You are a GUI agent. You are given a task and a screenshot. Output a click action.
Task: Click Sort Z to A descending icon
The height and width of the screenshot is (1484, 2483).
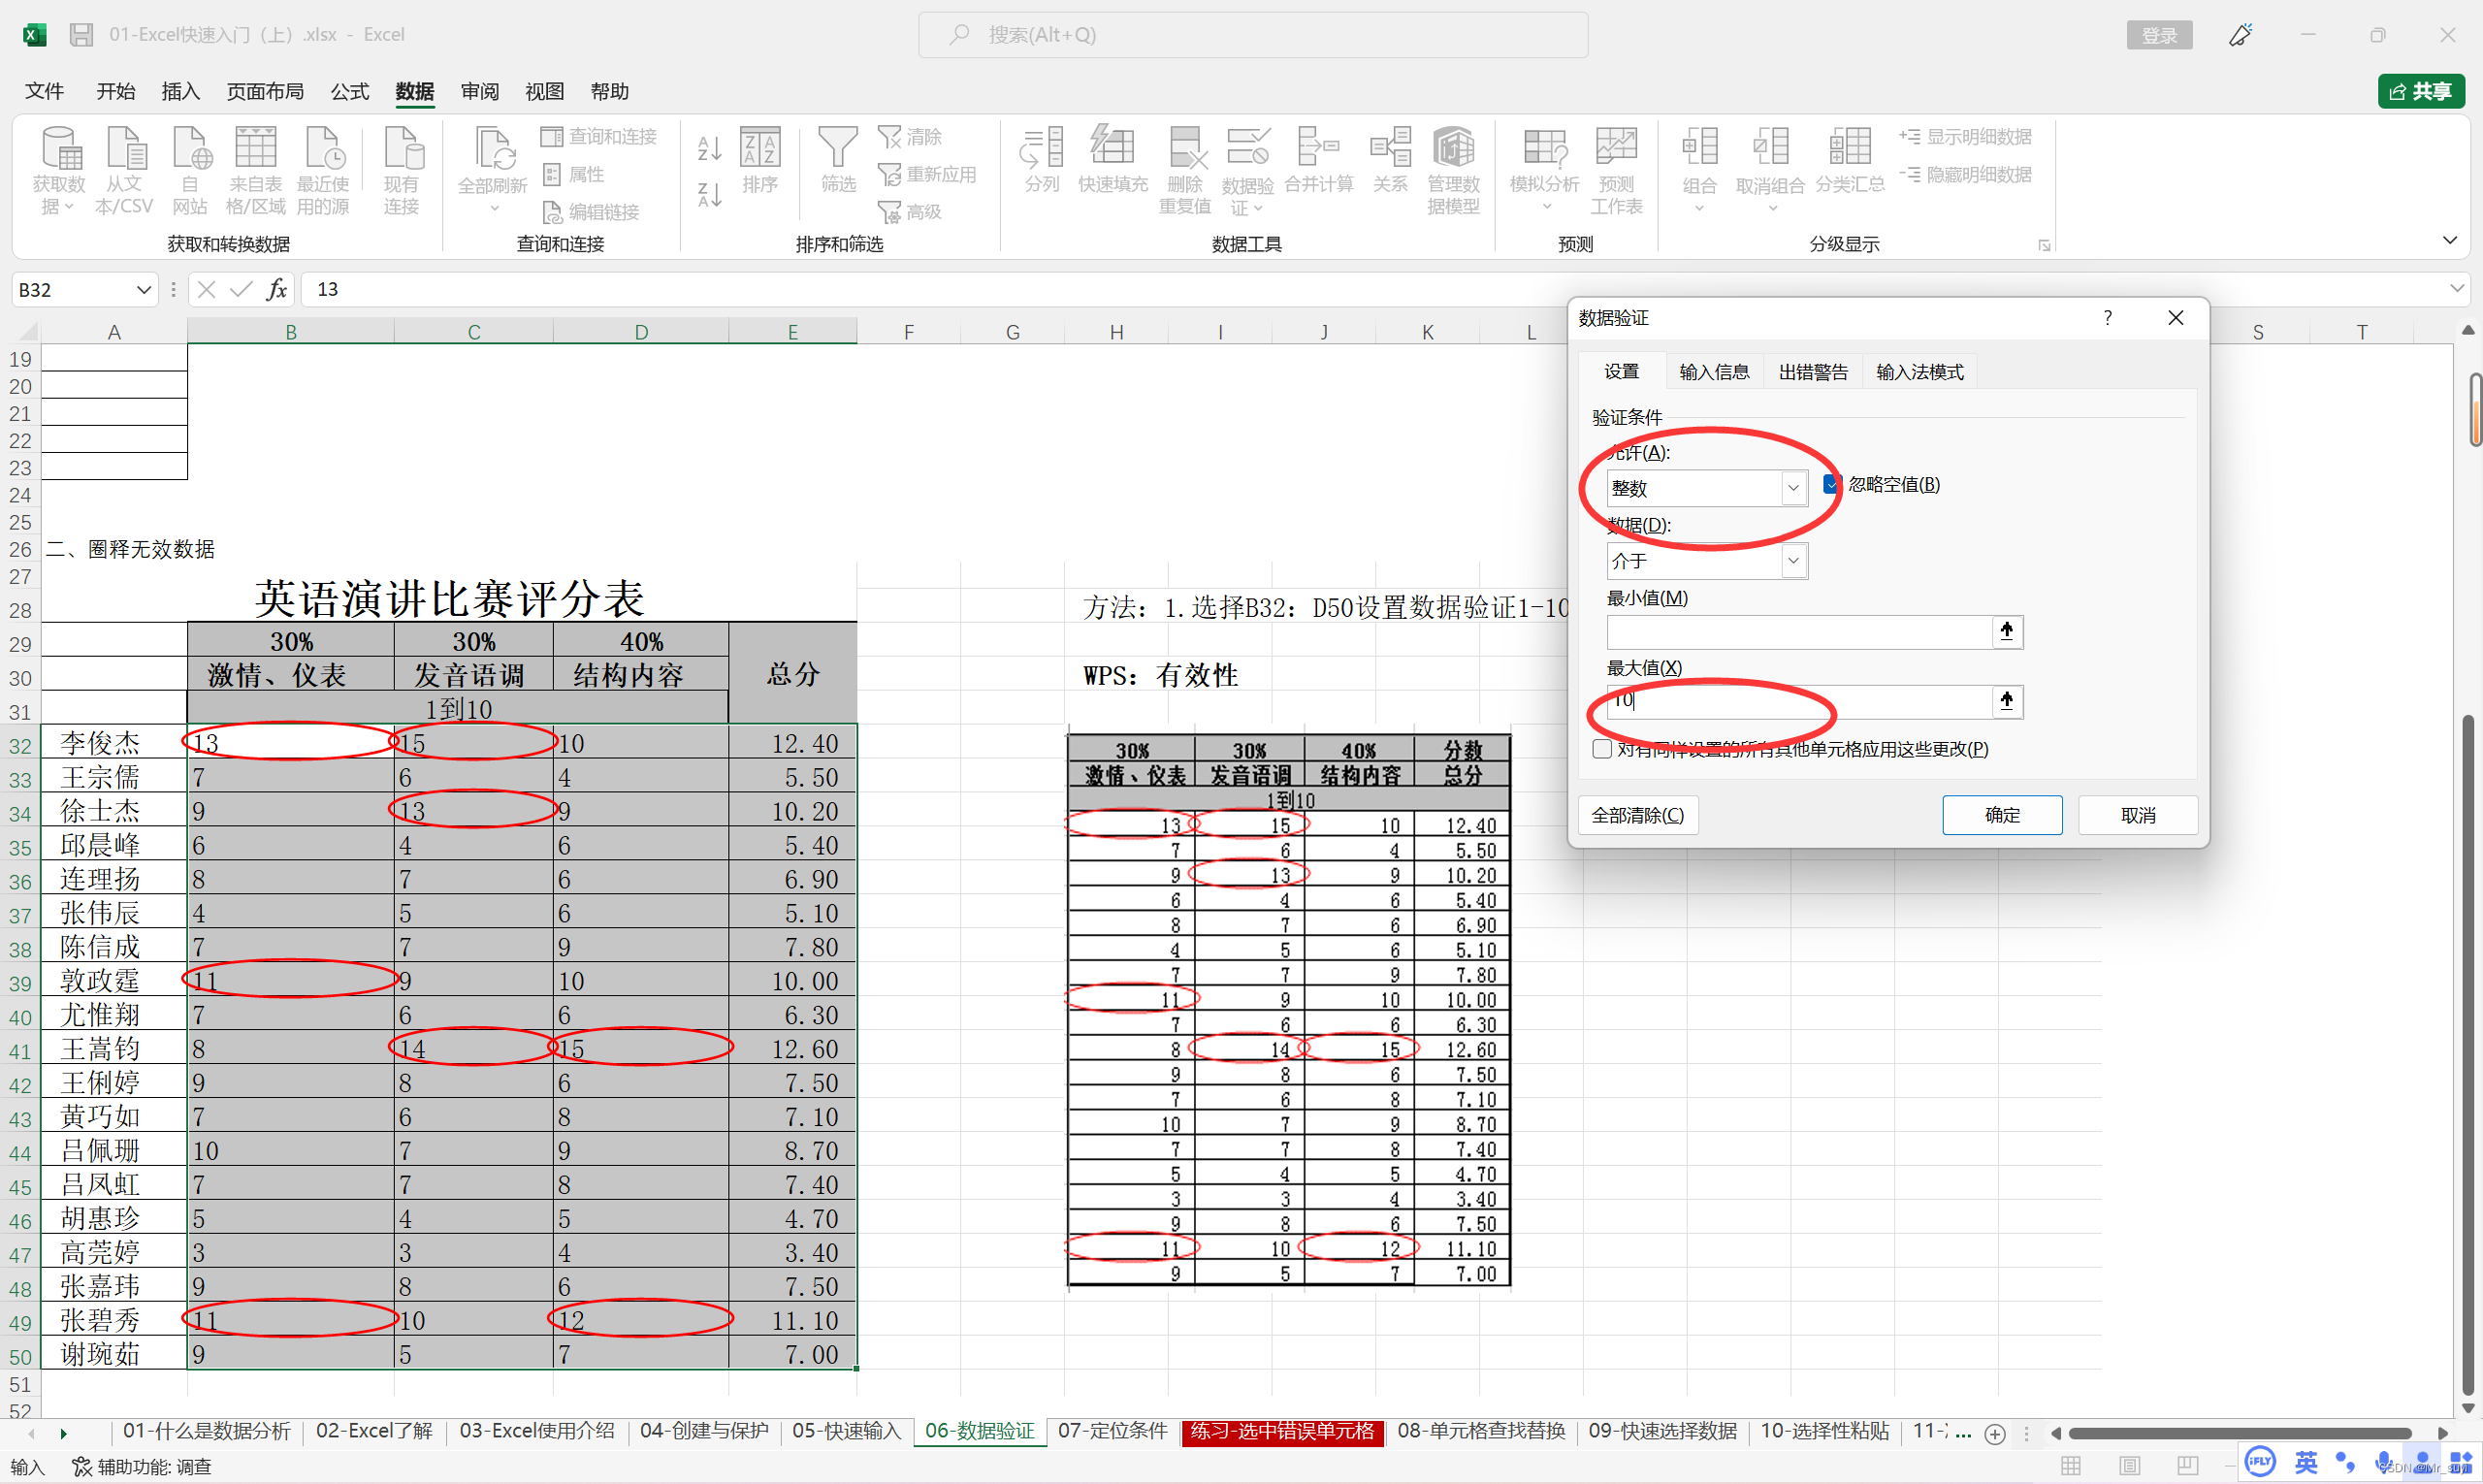(x=710, y=194)
